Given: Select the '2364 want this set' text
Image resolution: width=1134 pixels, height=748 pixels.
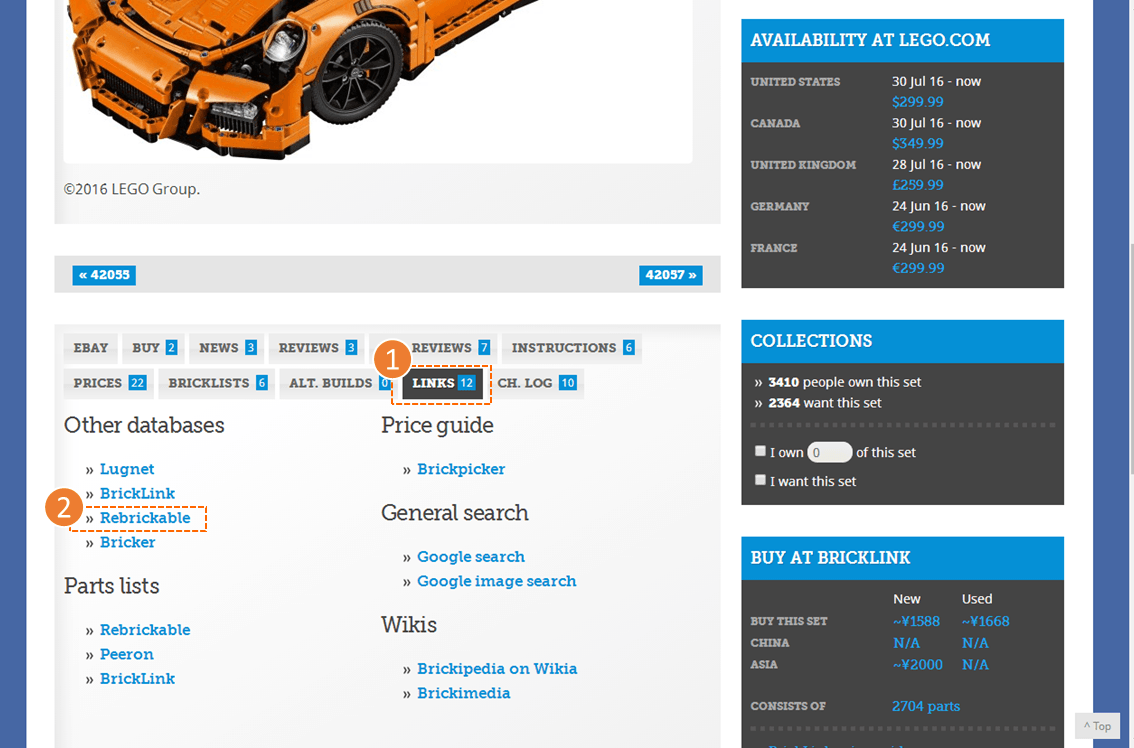Looking at the screenshot, I should tap(824, 403).
